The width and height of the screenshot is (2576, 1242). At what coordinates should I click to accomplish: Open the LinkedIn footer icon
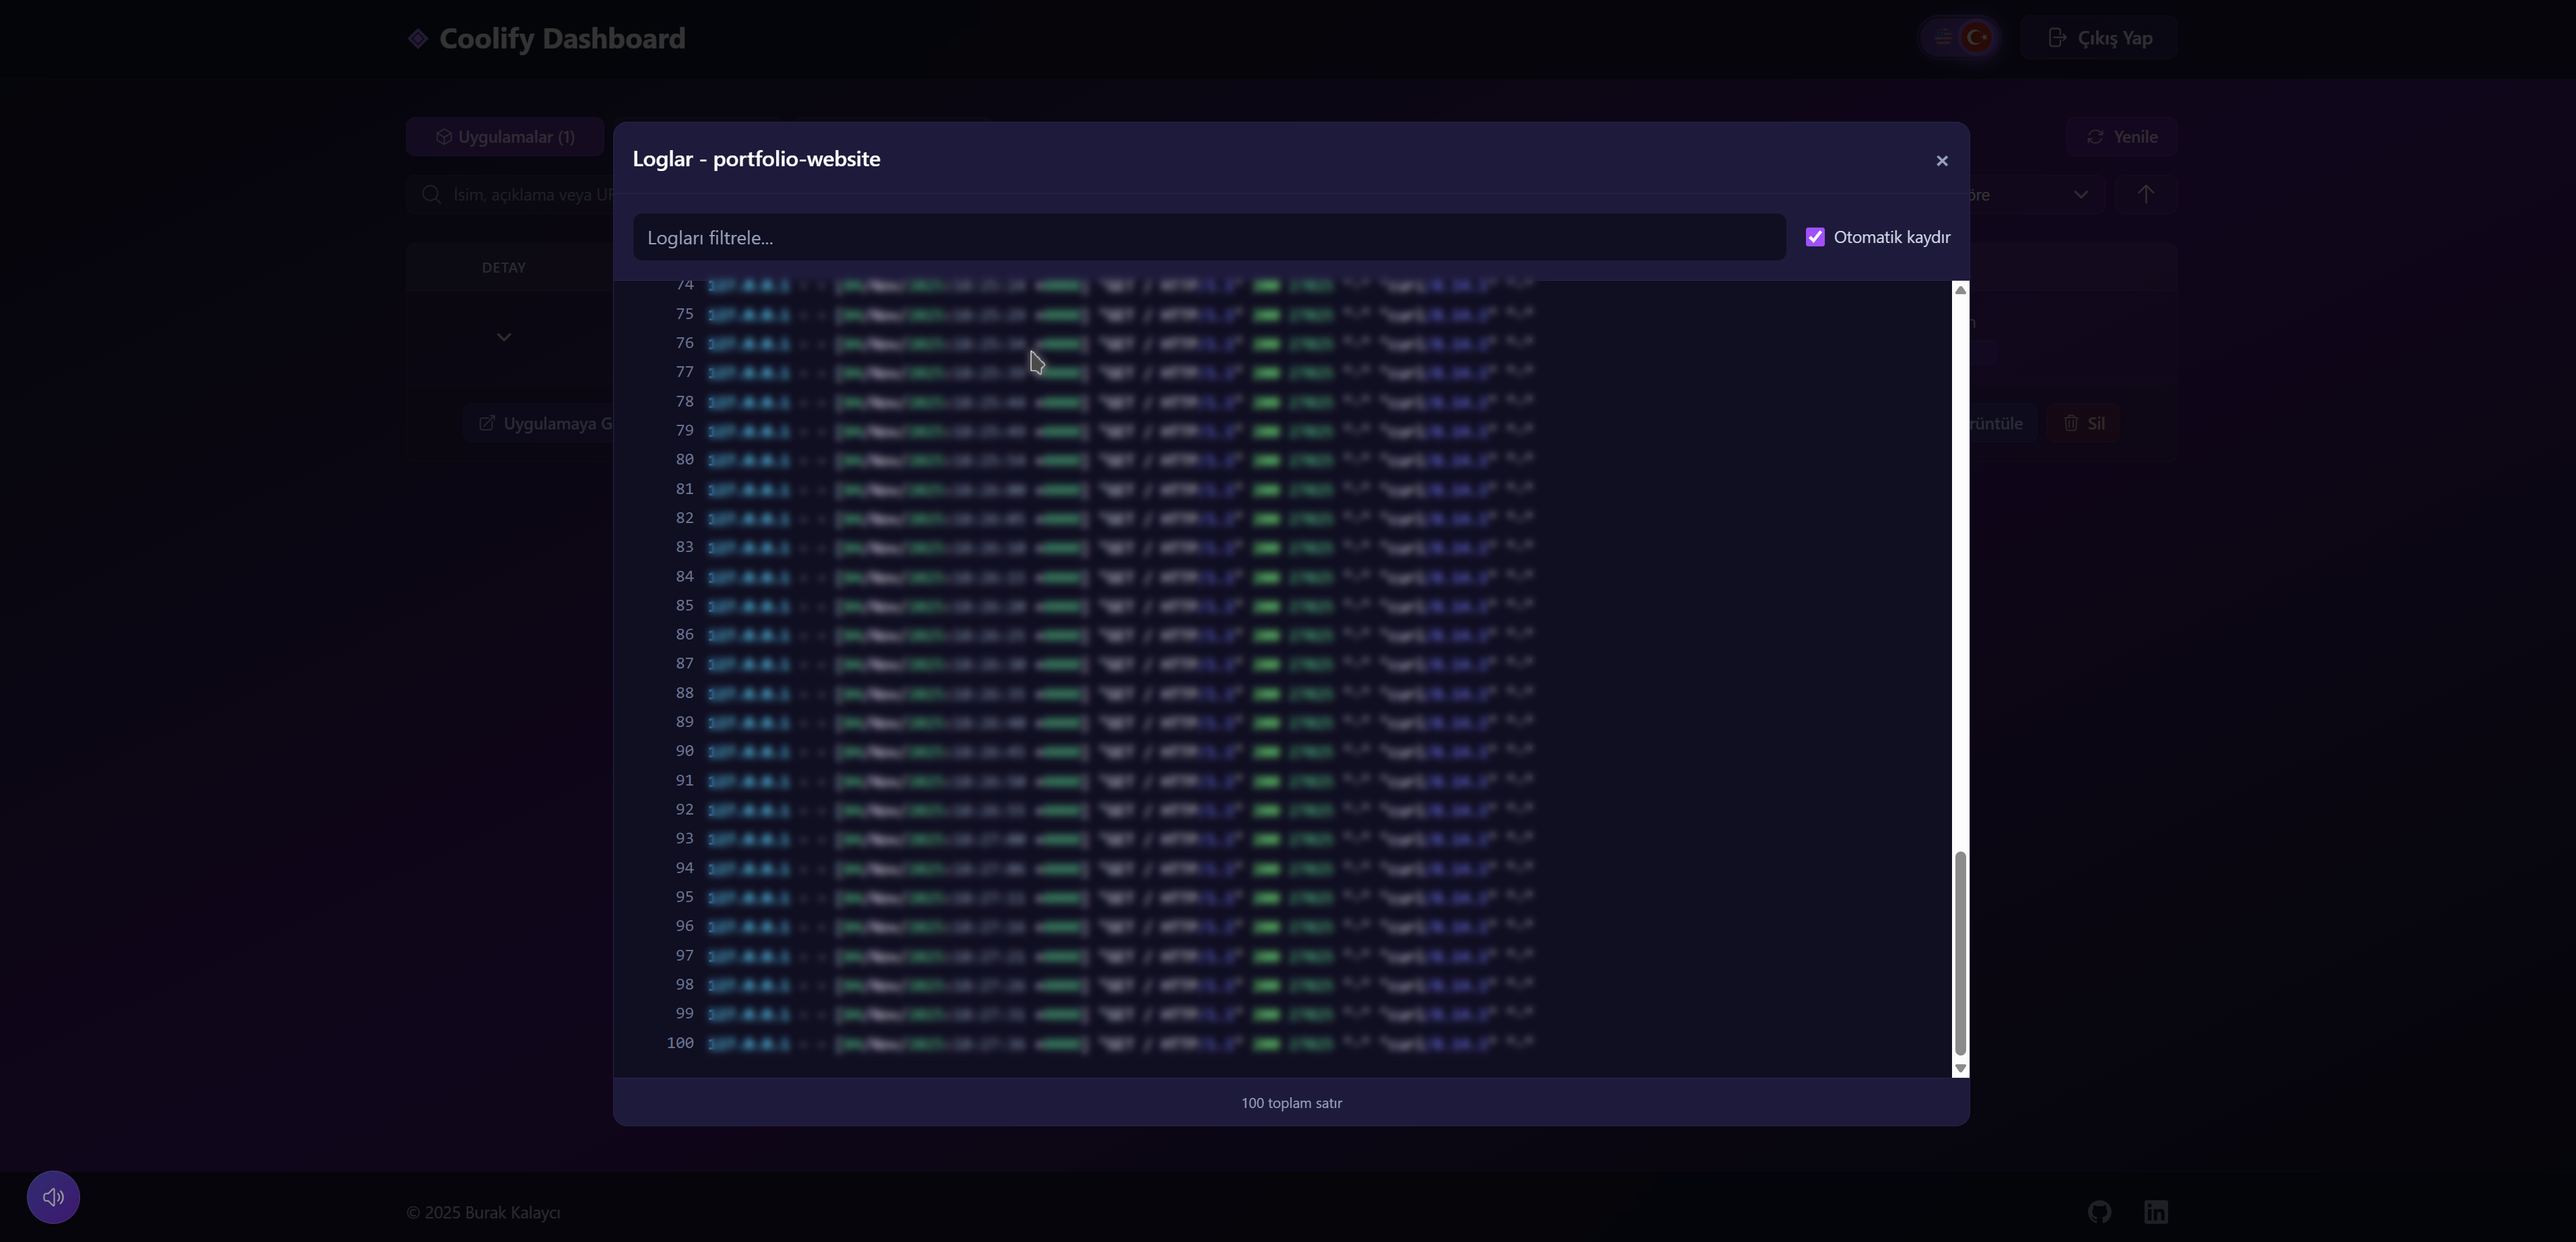pyautogui.click(x=2155, y=1212)
